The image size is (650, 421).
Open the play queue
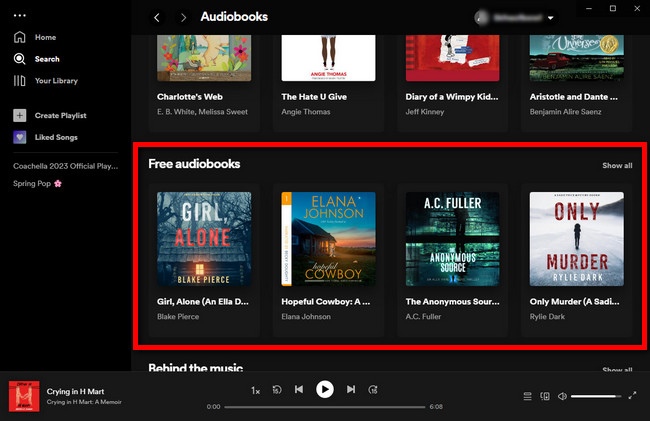527,397
